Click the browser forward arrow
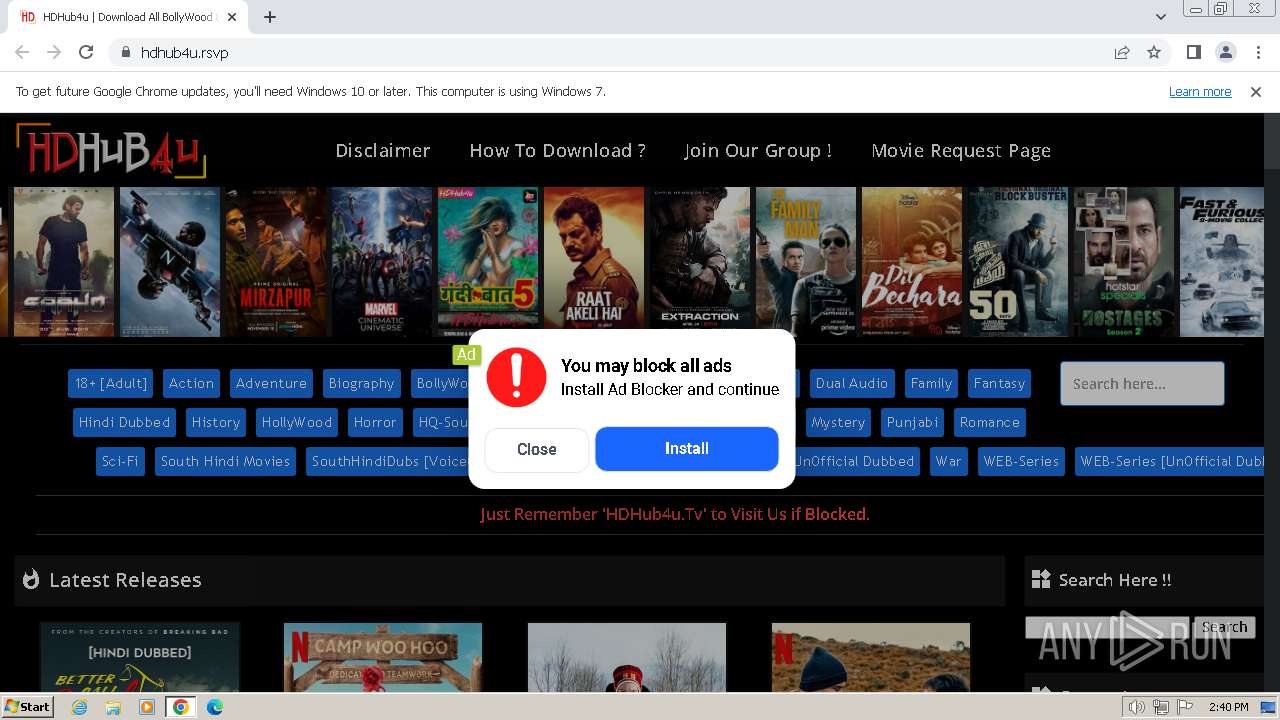Screen dimensions: 1280x720 point(54,52)
